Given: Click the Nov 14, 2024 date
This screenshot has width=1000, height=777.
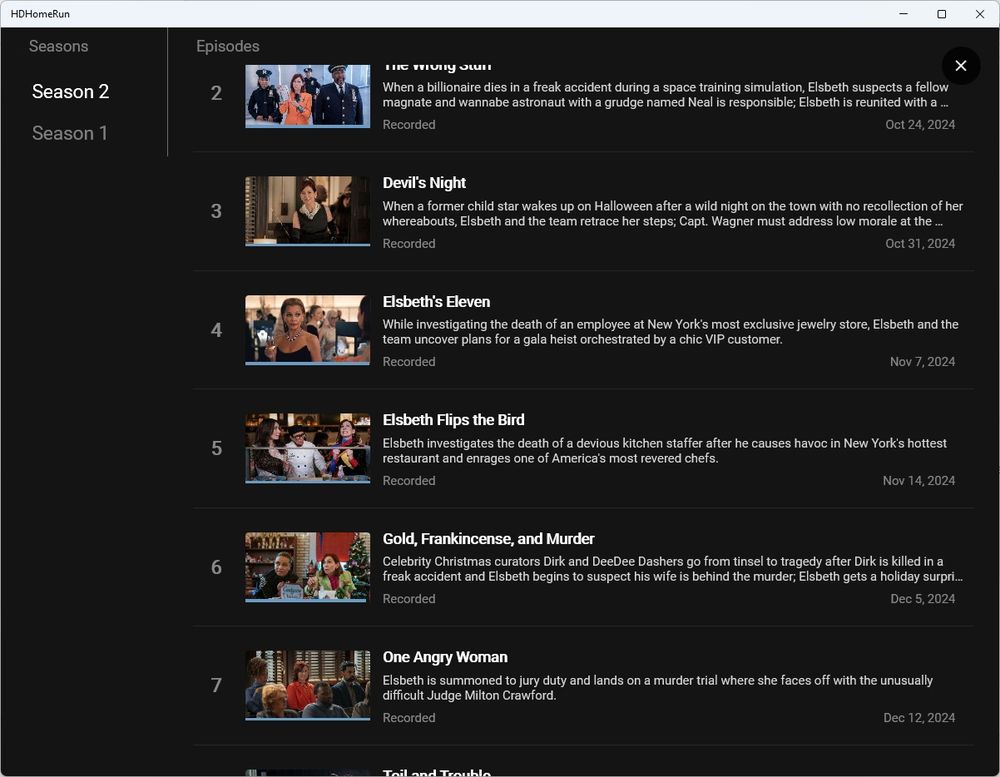Looking at the screenshot, I should 918,480.
